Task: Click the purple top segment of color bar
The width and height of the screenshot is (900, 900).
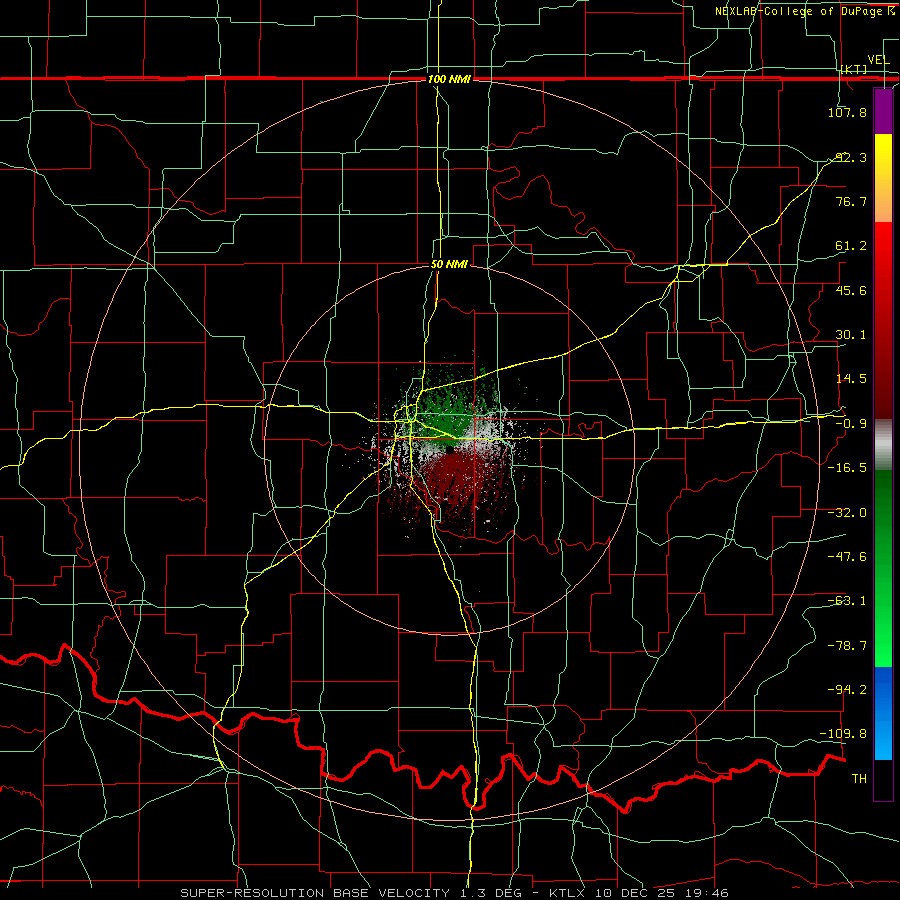Action: click(x=883, y=111)
